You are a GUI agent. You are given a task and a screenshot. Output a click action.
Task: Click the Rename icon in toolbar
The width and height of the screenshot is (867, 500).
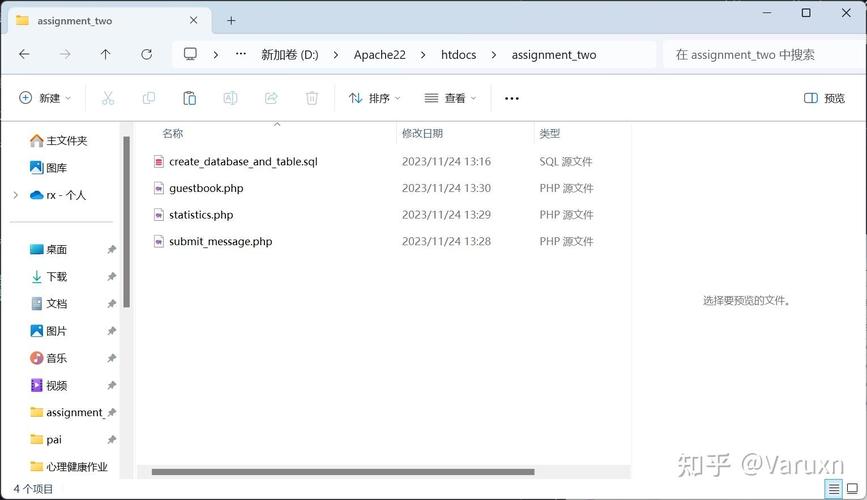point(230,98)
